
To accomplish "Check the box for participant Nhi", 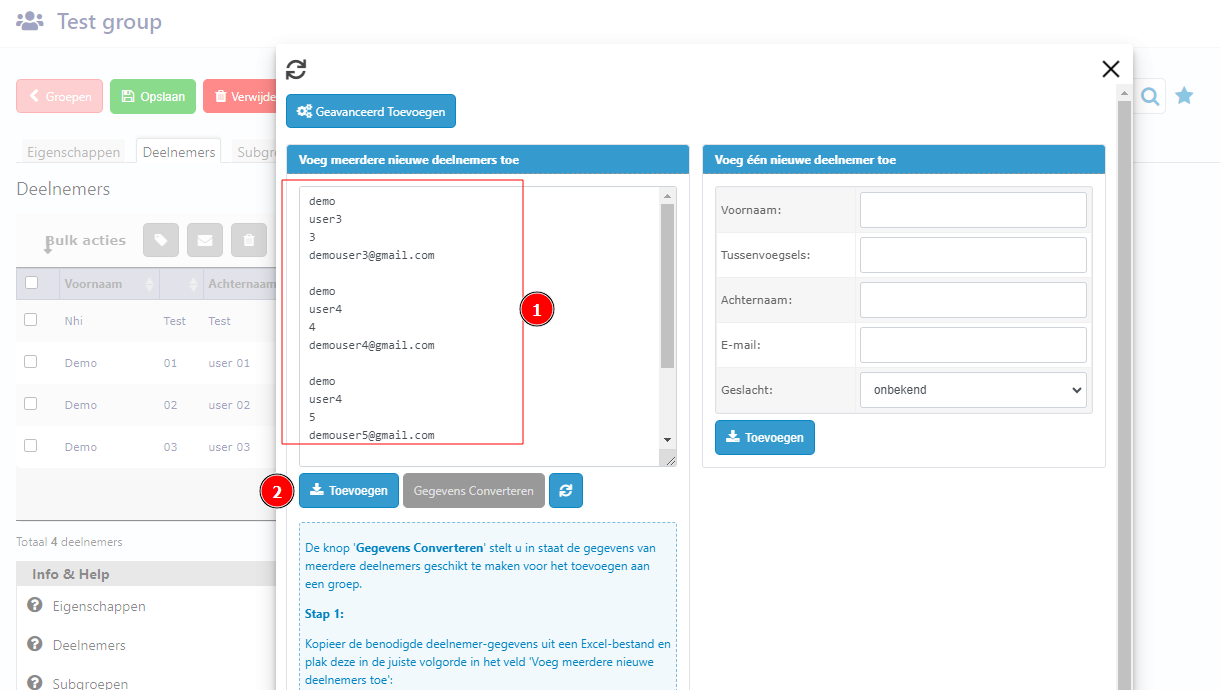I will click(31, 320).
